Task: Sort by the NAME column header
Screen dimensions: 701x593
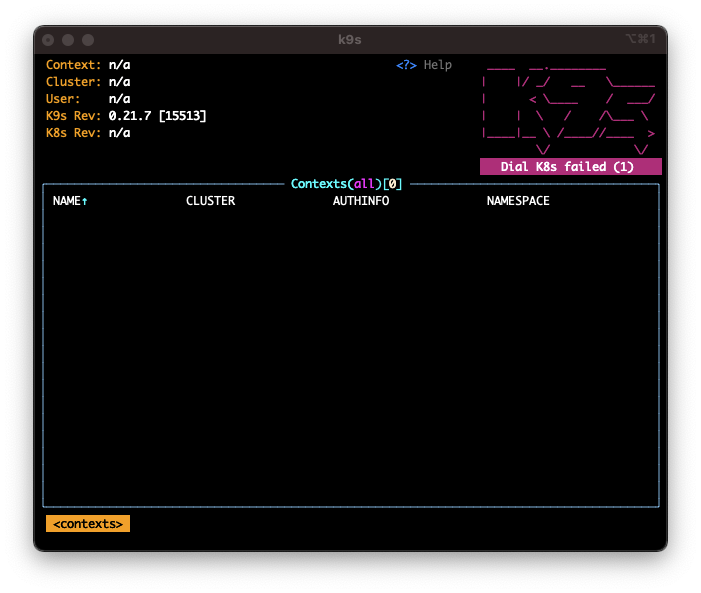Action: click(70, 201)
